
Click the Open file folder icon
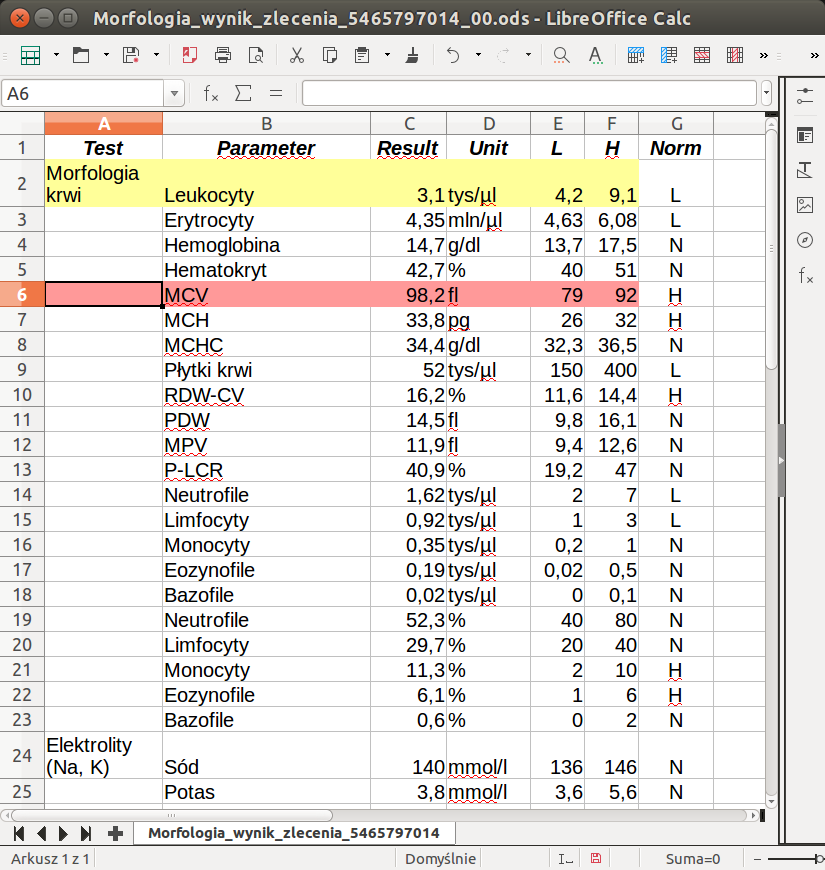coord(81,55)
